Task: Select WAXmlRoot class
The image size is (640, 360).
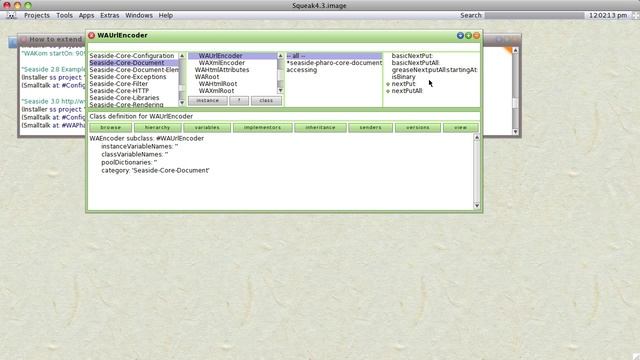Action: pos(232,91)
